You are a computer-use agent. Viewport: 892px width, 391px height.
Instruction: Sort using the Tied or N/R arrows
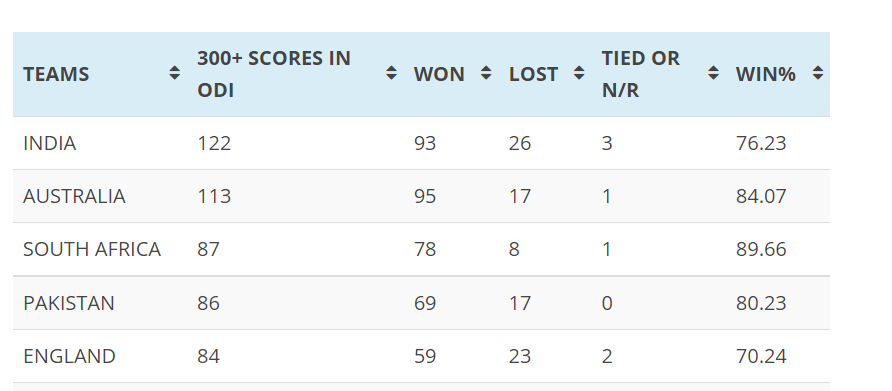point(713,73)
